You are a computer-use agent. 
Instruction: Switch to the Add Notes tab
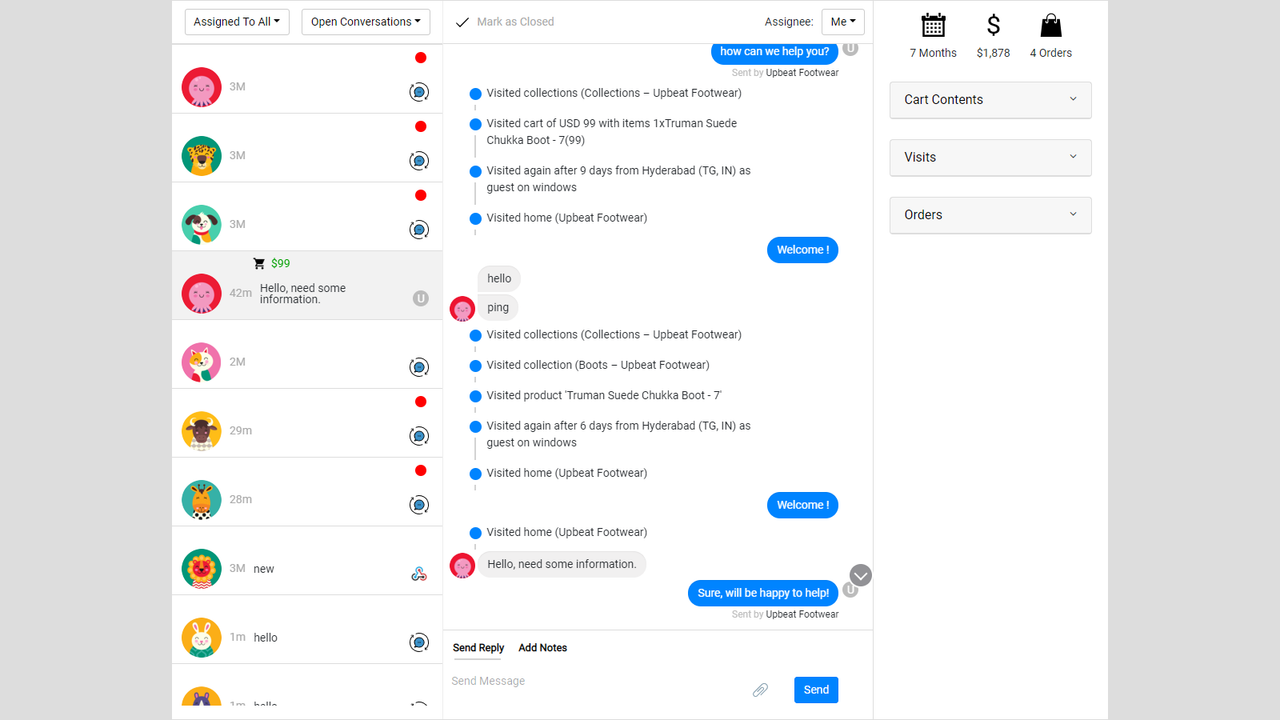tap(542, 648)
